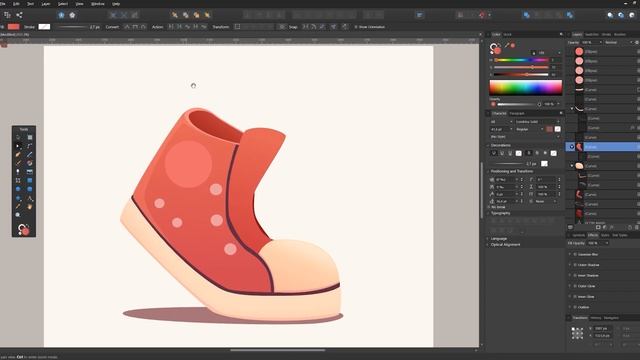Switch to the Navigator tab
The image size is (640, 360).
[611, 318]
